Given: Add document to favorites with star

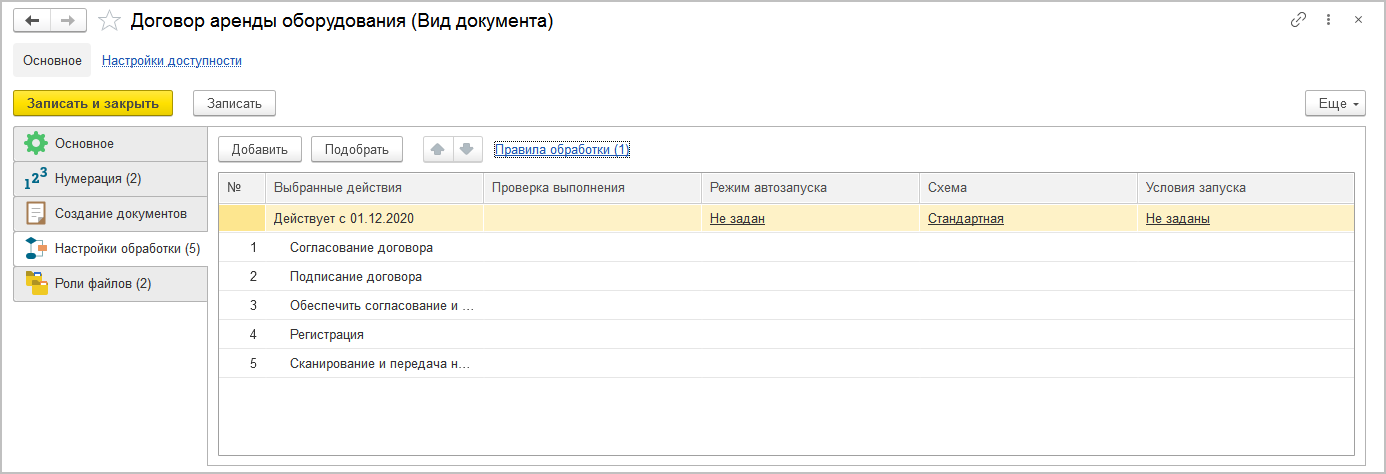Looking at the screenshot, I should click(110, 20).
